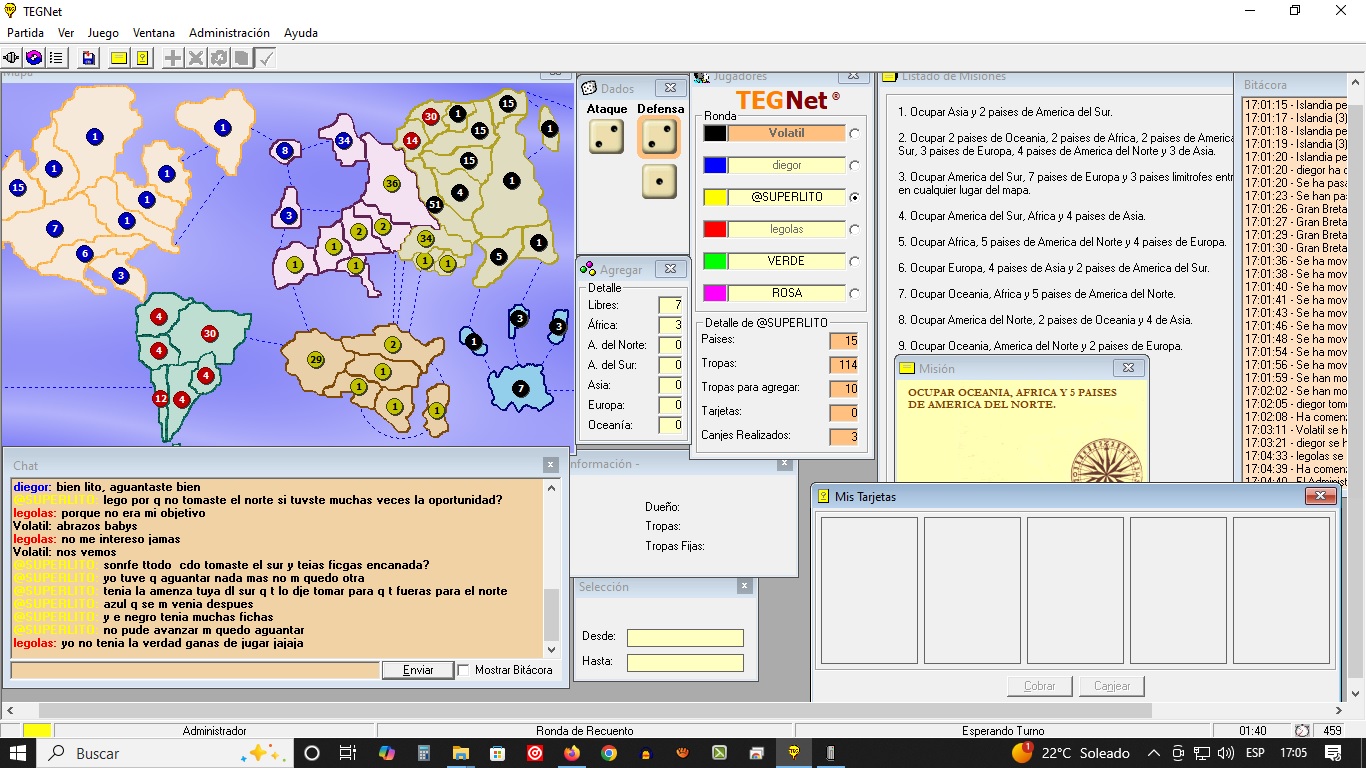Screen dimensions: 1366x768
Task: Open the Partida menu
Action: coord(25,33)
